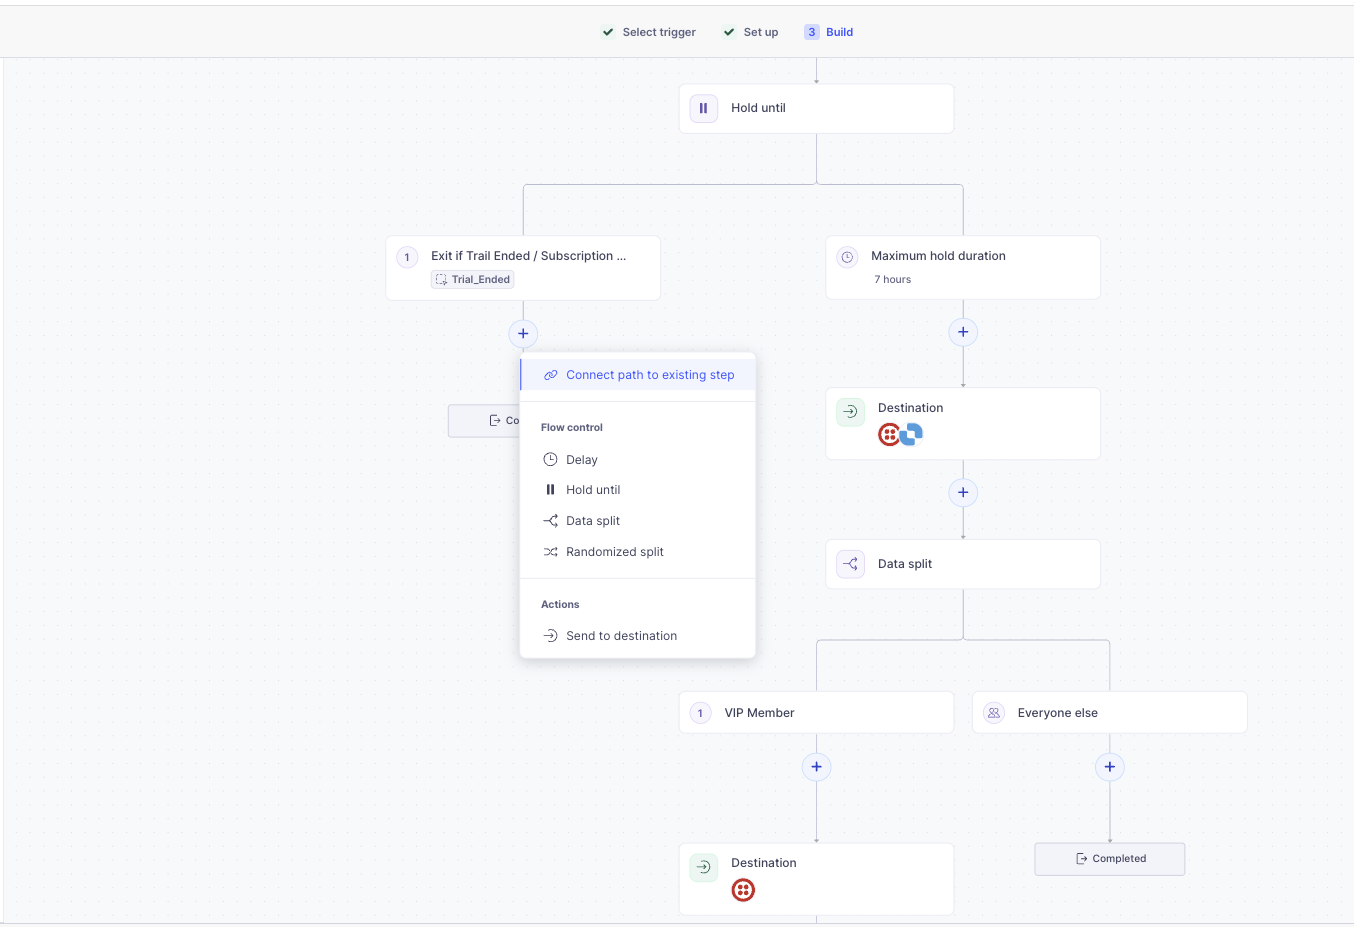This screenshot has height=927, width=1354.
Task: Open the add-step plus under Everyone else
Action: (x=1109, y=766)
